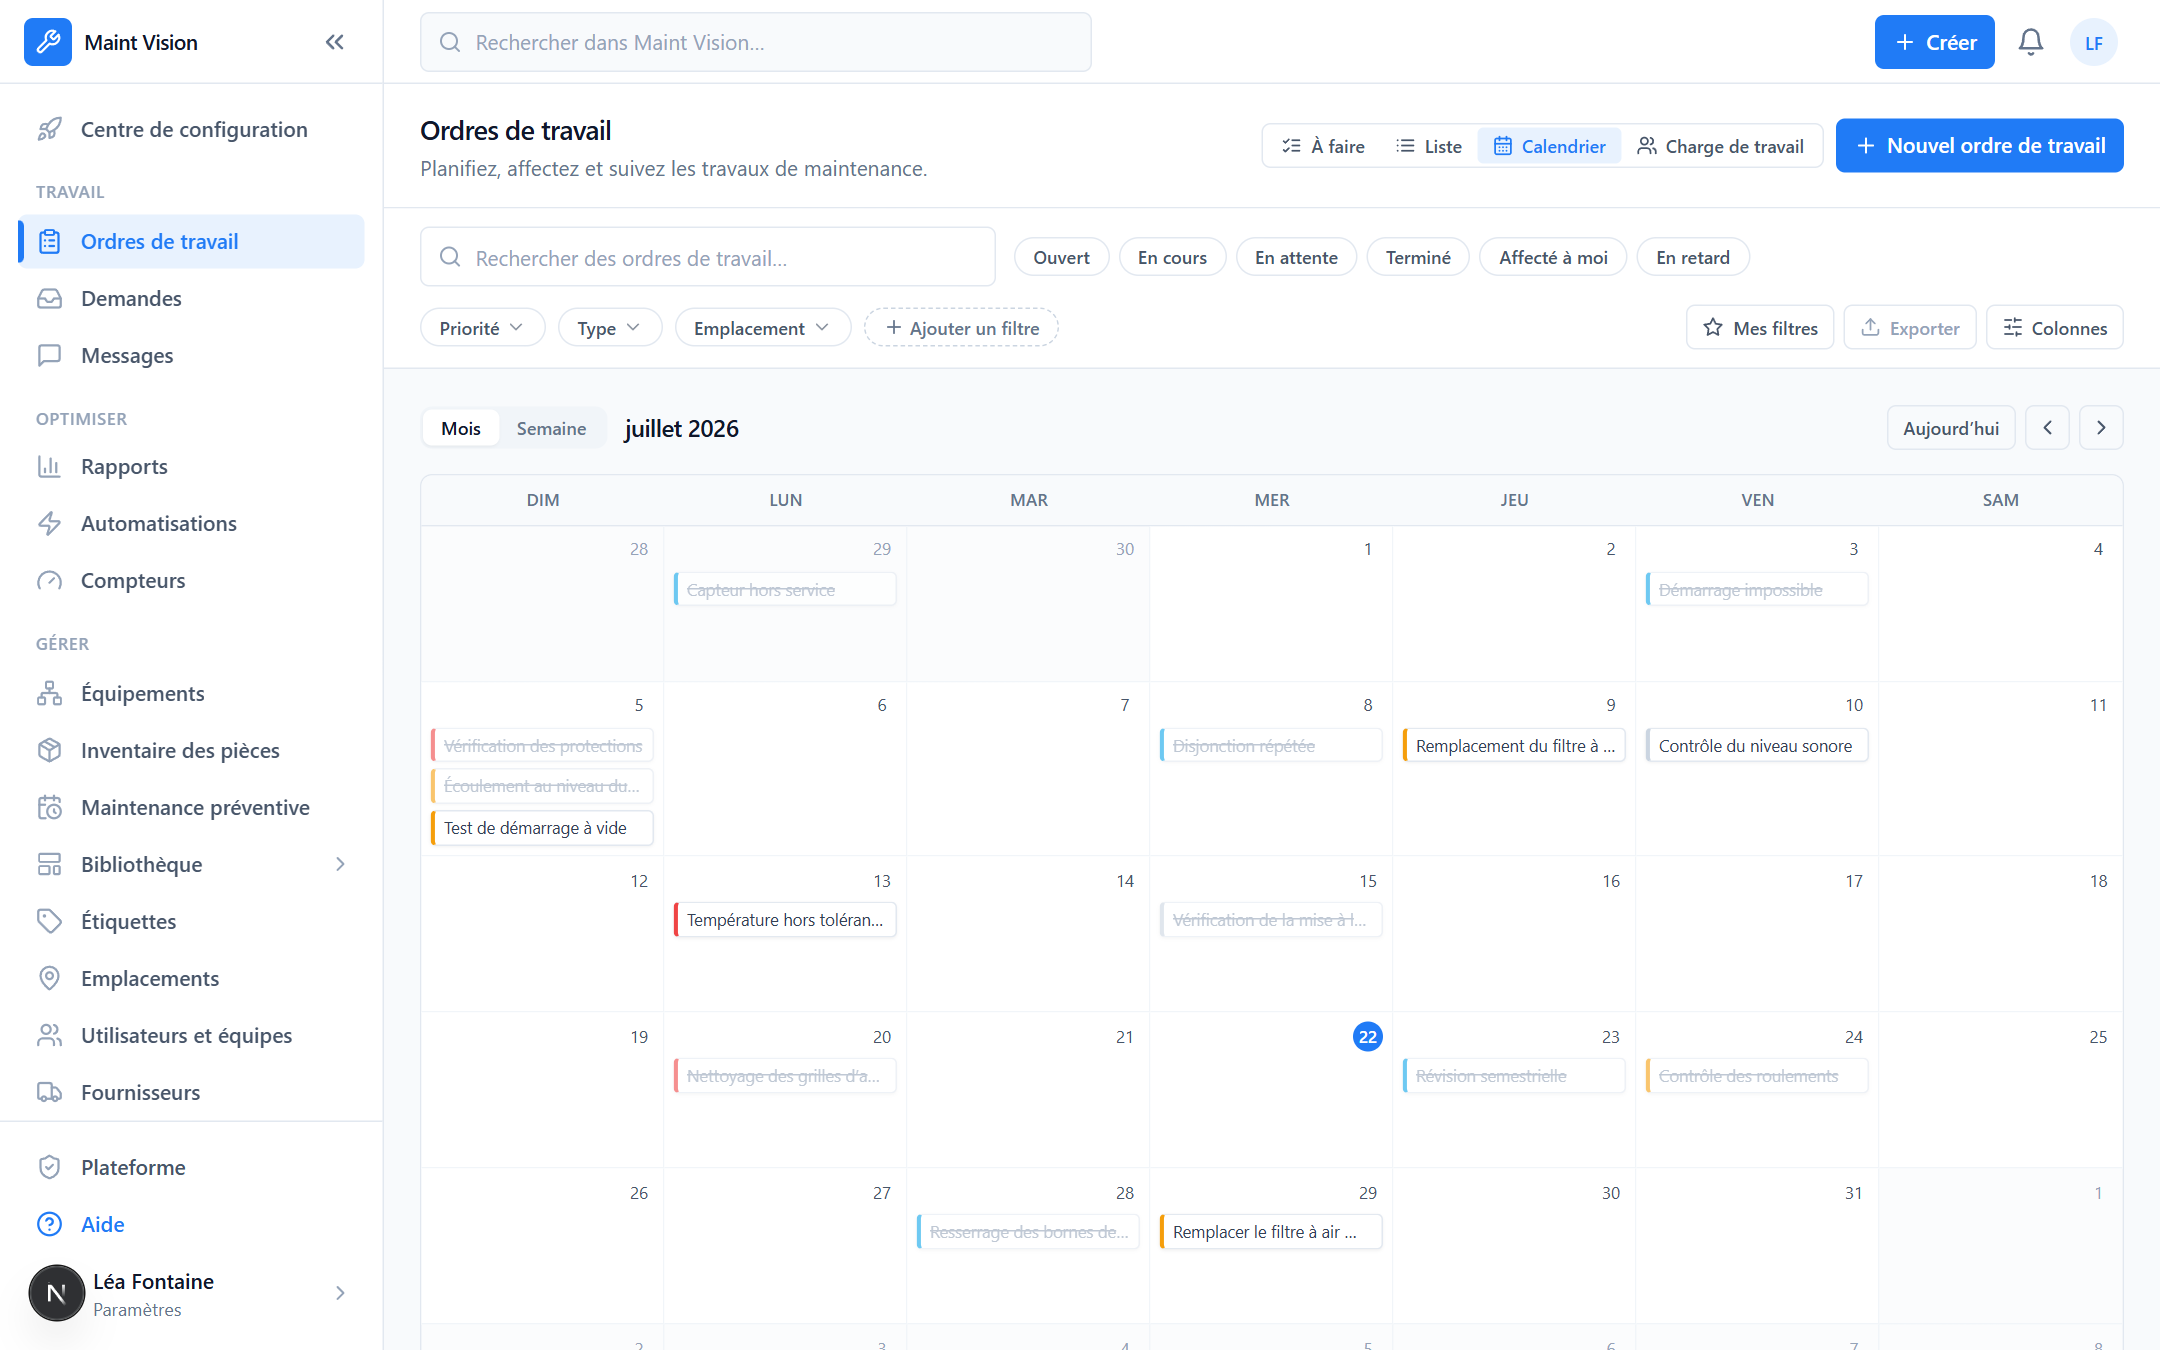Expand Léa Fontaine account chevron

coord(340,1293)
